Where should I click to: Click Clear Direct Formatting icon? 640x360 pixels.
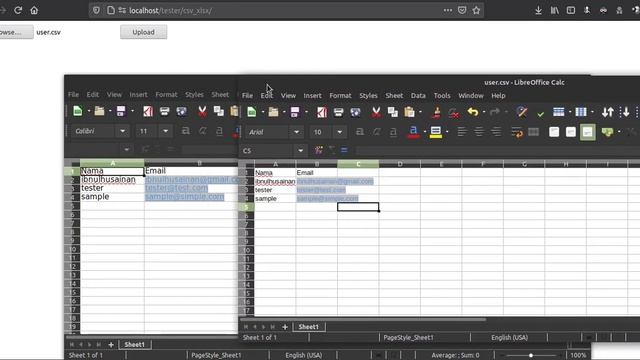(453, 112)
